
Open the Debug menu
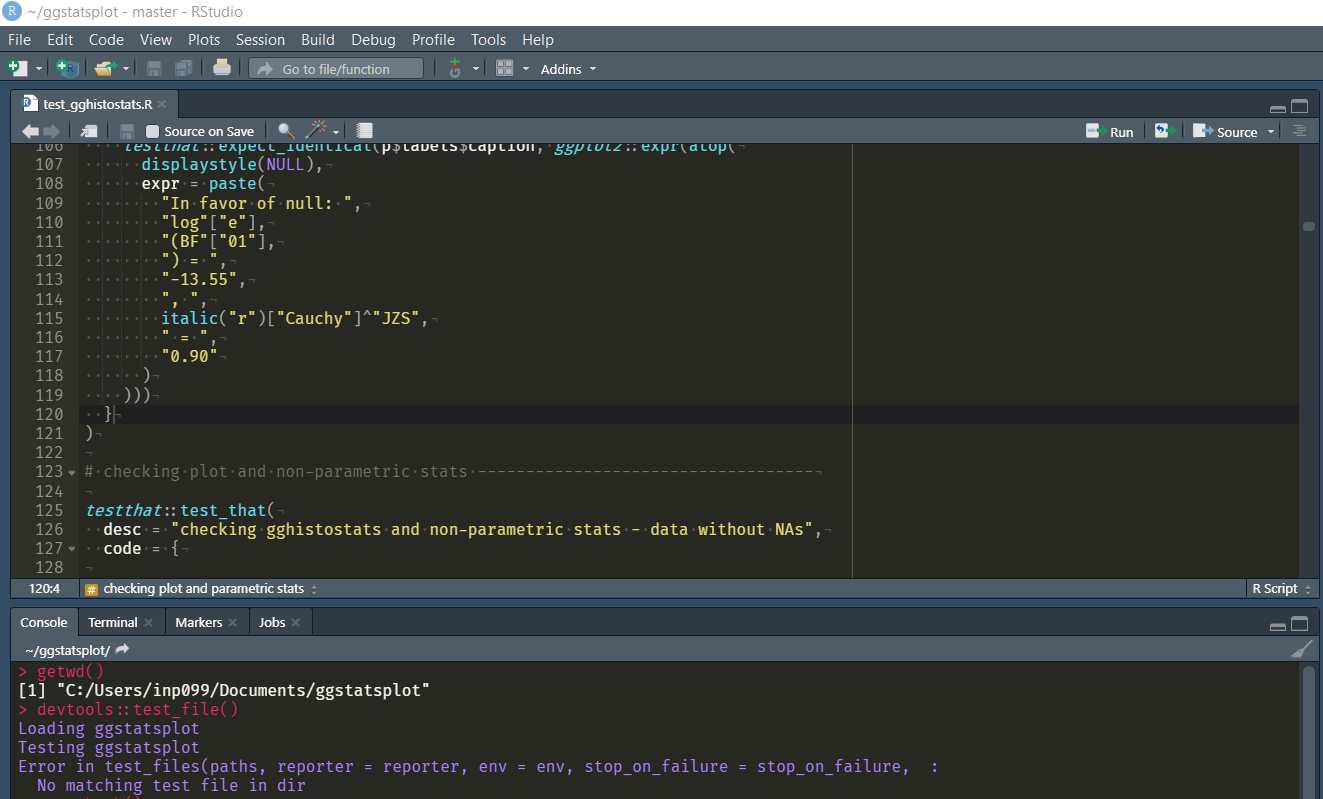[373, 40]
